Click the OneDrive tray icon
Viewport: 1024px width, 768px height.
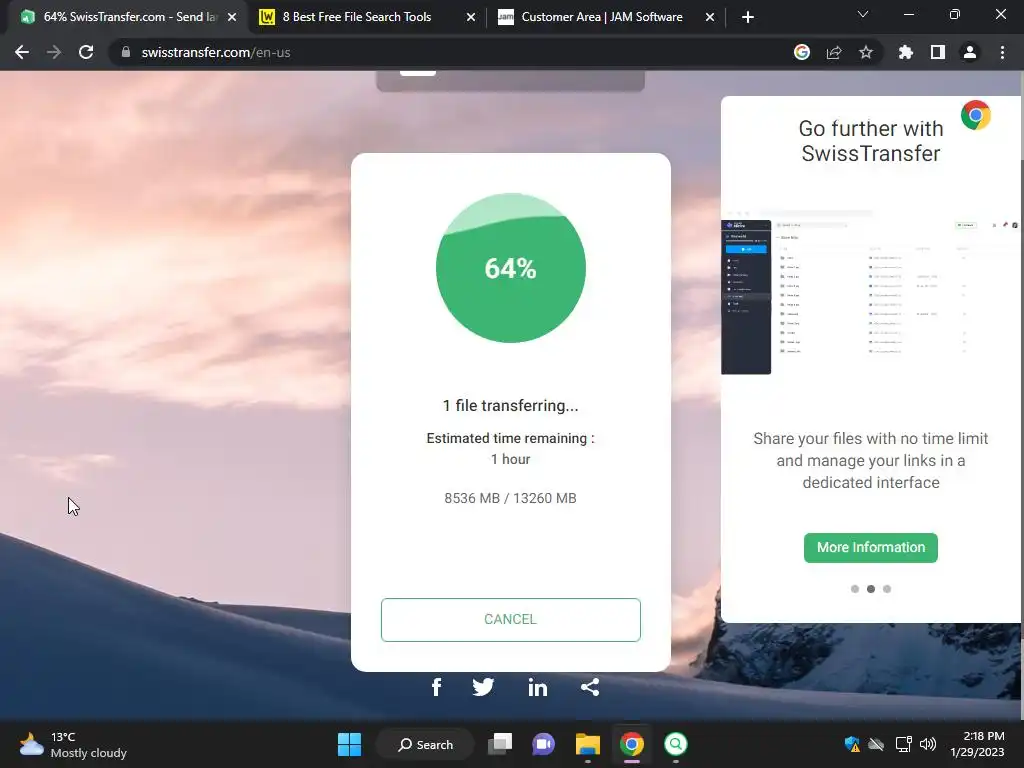pos(876,744)
